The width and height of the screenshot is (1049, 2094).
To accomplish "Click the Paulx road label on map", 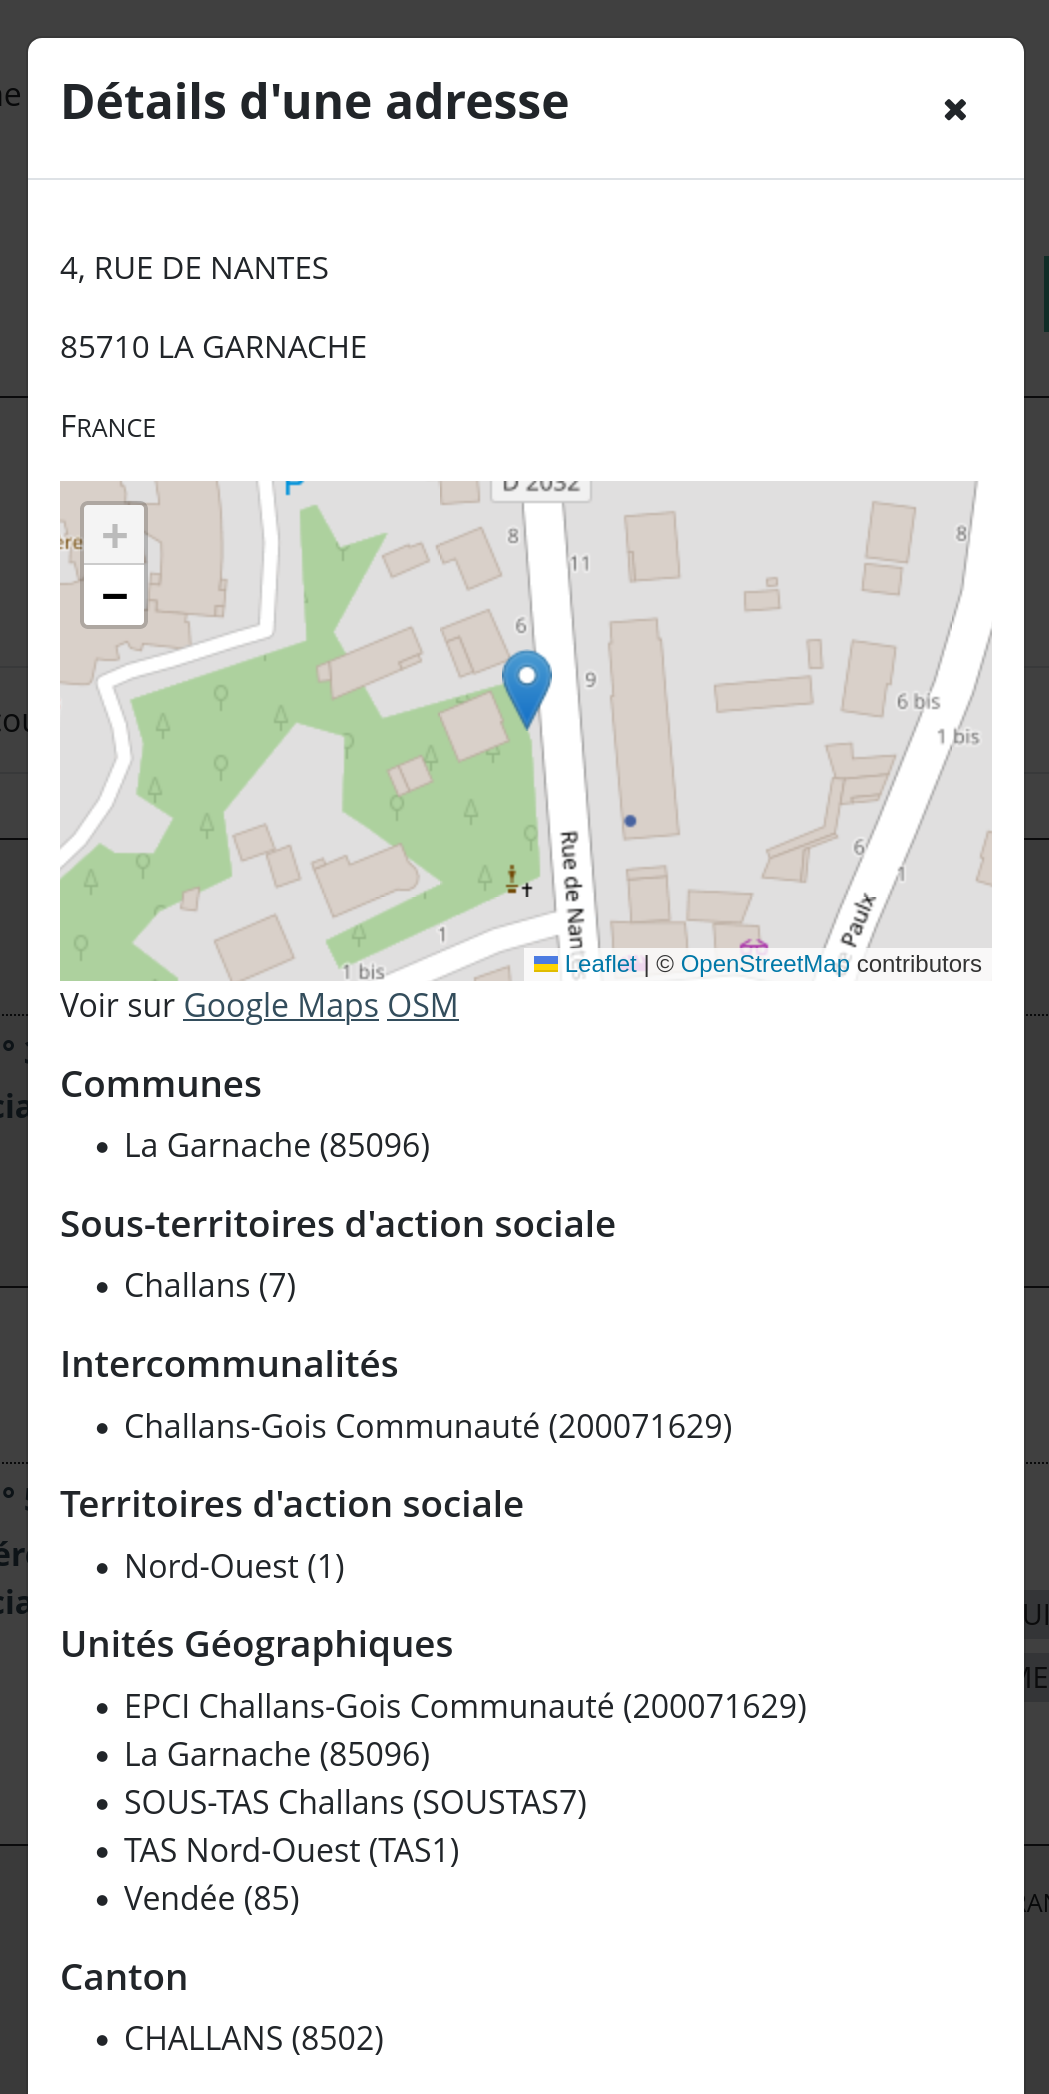I will click(x=858, y=920).
